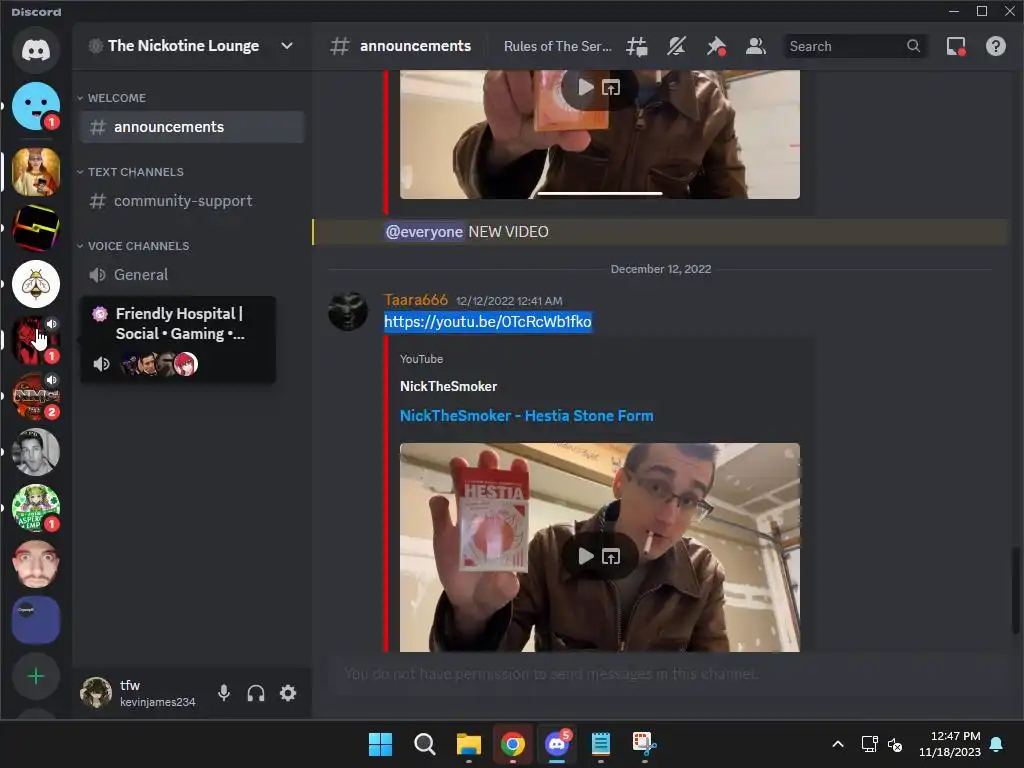This screenshot has width=1024, height=768.
Task: Open The Nickotine Lounge server dropdown
Action: [x=287, y=46]
